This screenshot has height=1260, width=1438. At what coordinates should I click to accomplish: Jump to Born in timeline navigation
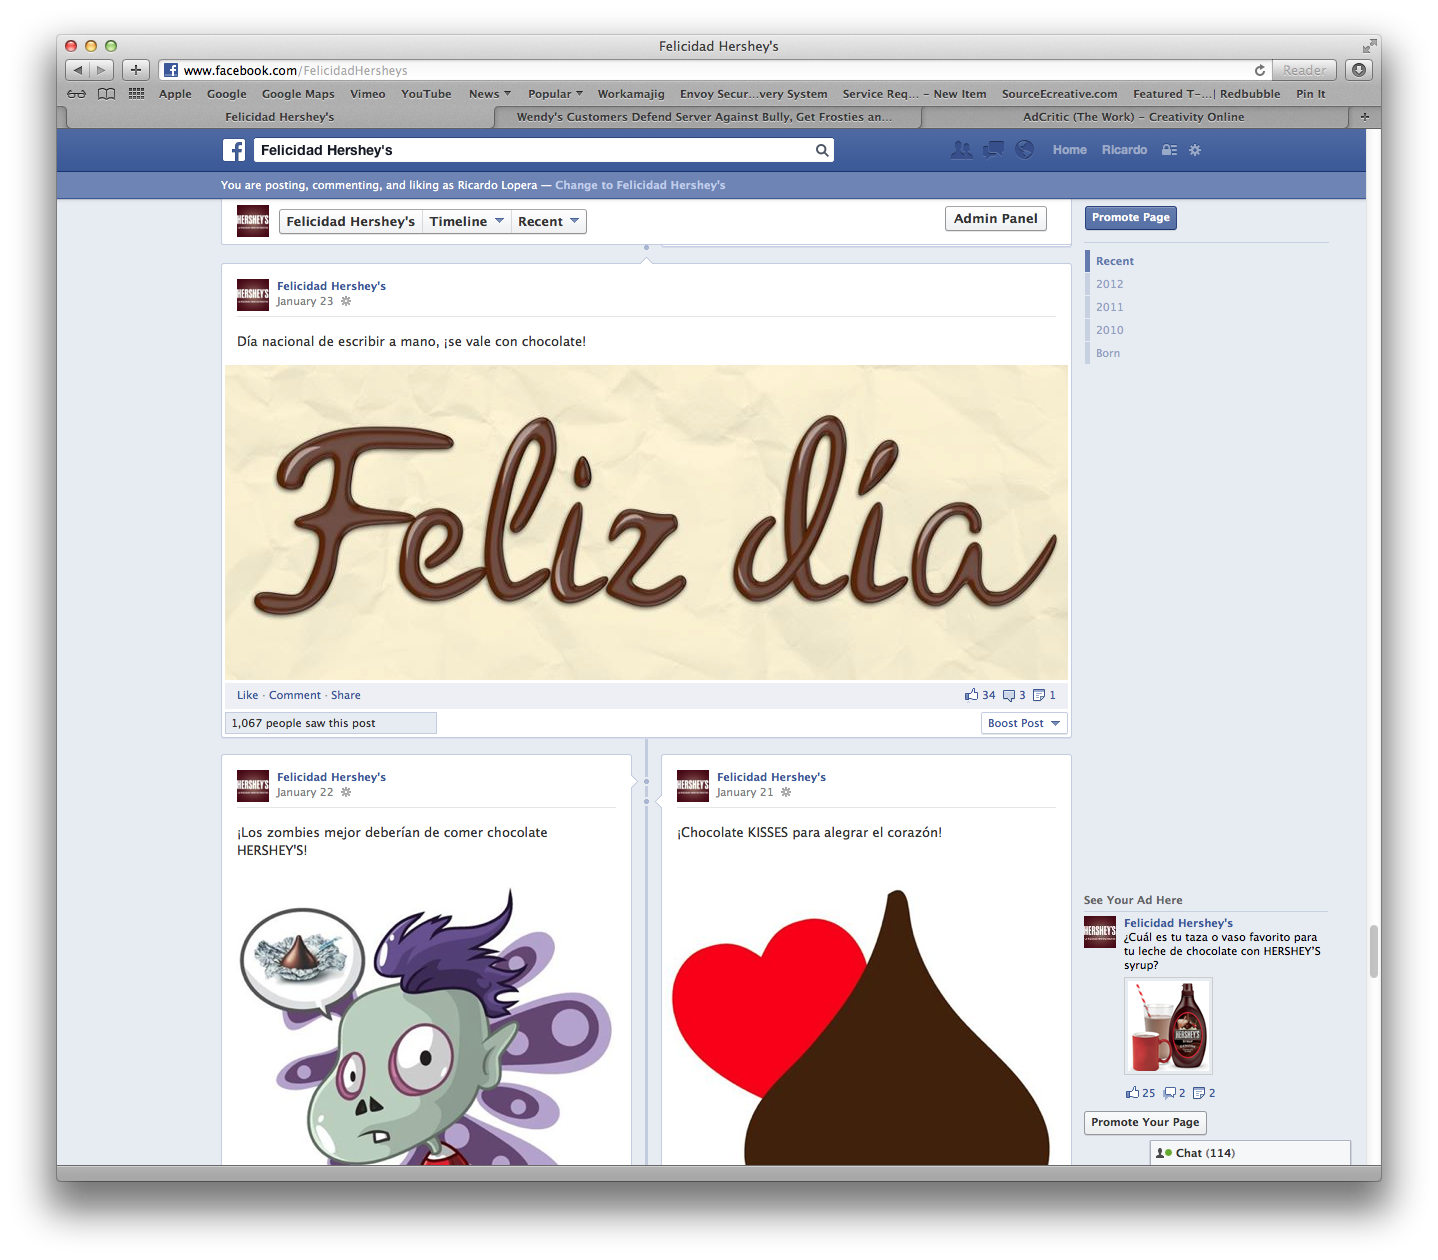pos(1108,353)
